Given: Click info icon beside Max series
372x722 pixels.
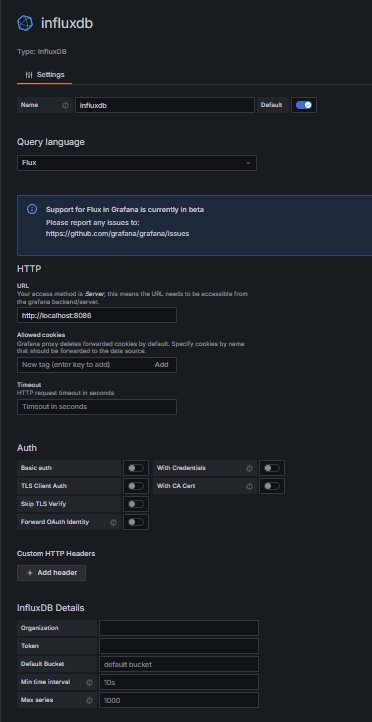Looking at the screenshot, I should (x=89, y=700).
